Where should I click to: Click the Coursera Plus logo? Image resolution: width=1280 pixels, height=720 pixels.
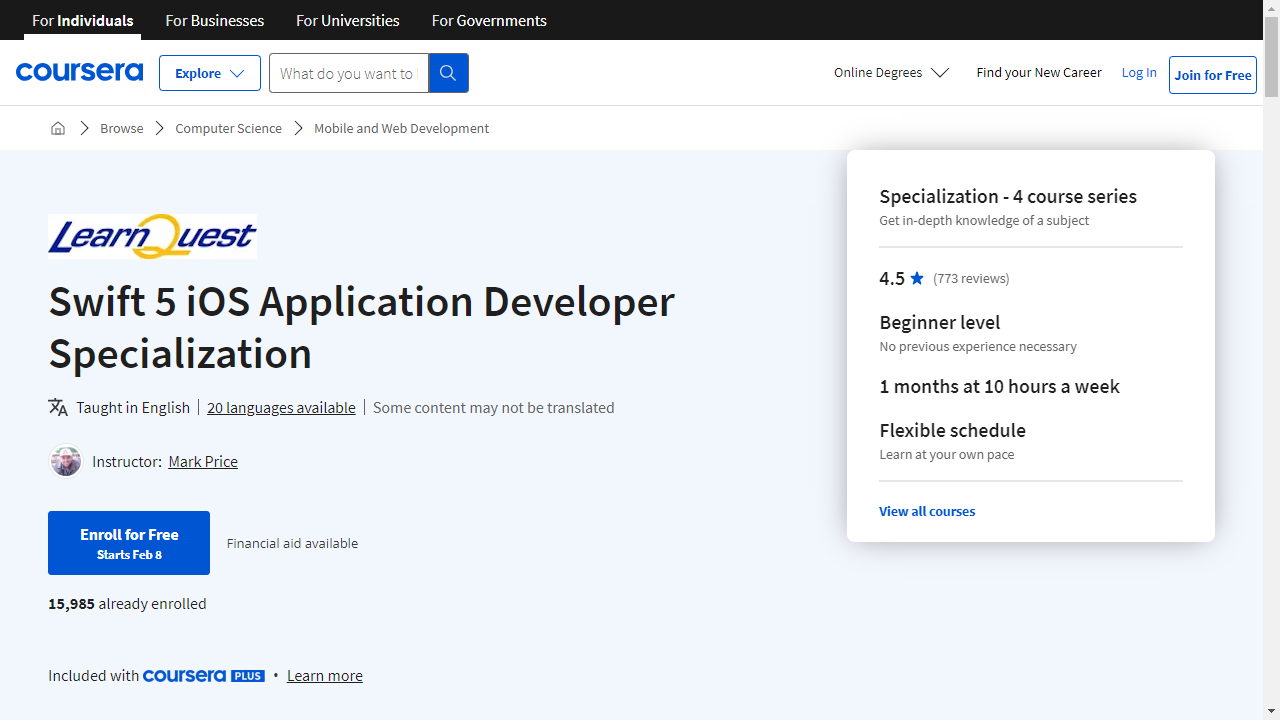coord(204,676)
